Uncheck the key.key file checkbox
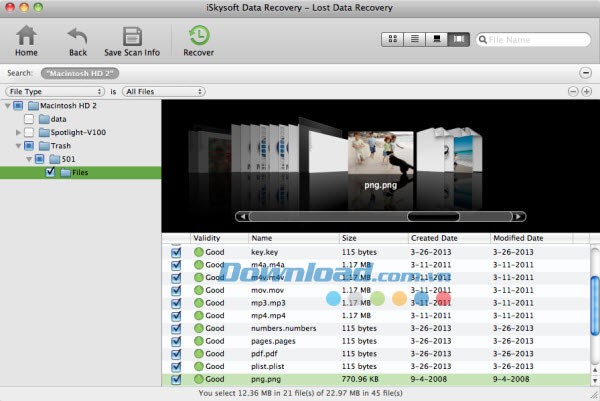The image size is (600, 401). [176, 253]
